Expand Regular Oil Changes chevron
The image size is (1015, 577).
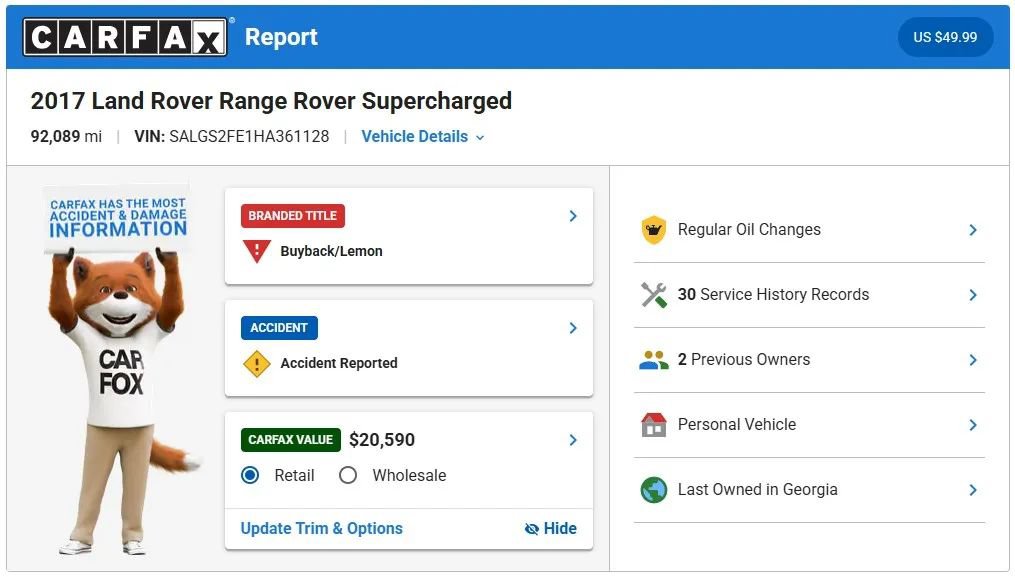(x=973, y=230)
